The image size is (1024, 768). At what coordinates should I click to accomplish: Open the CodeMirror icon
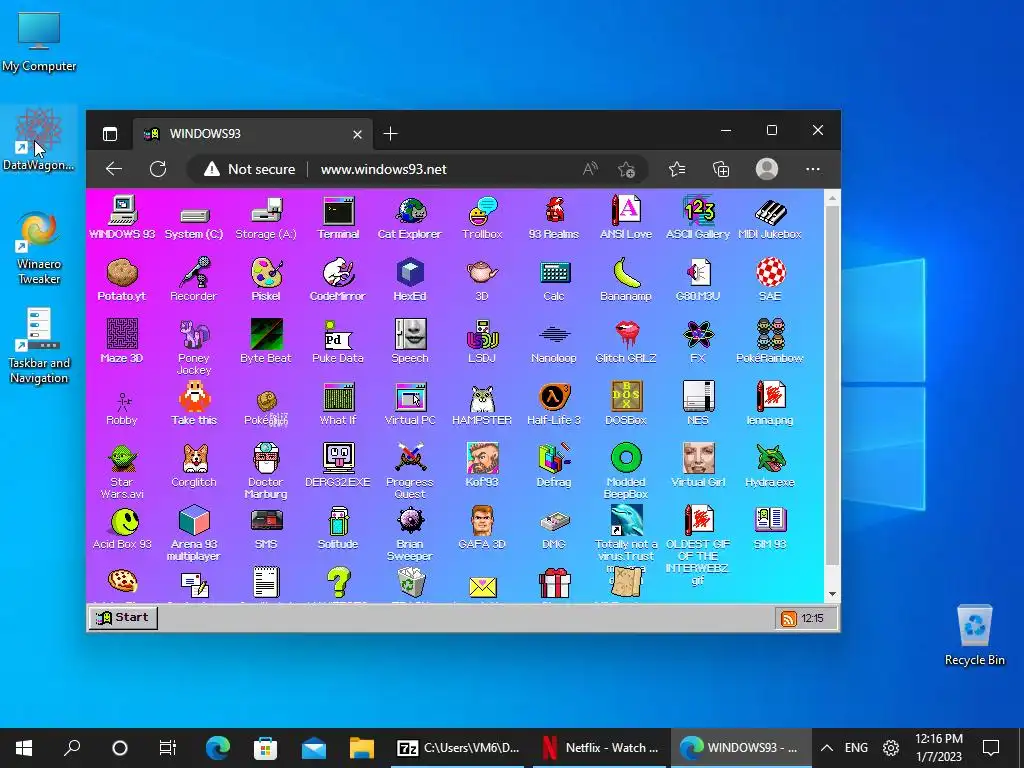pyautogui.click(x=338, y=280)
